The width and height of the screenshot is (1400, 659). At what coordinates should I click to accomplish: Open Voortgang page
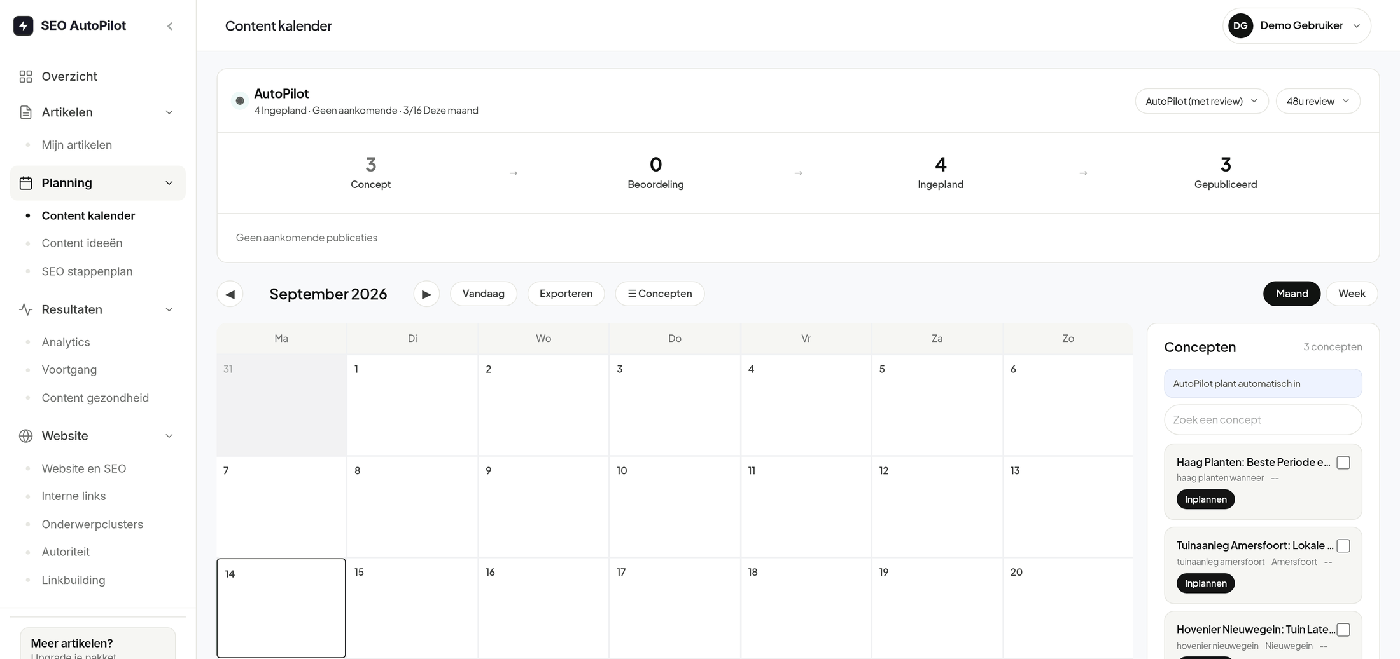pyautogui.click(x=69, y=370)
